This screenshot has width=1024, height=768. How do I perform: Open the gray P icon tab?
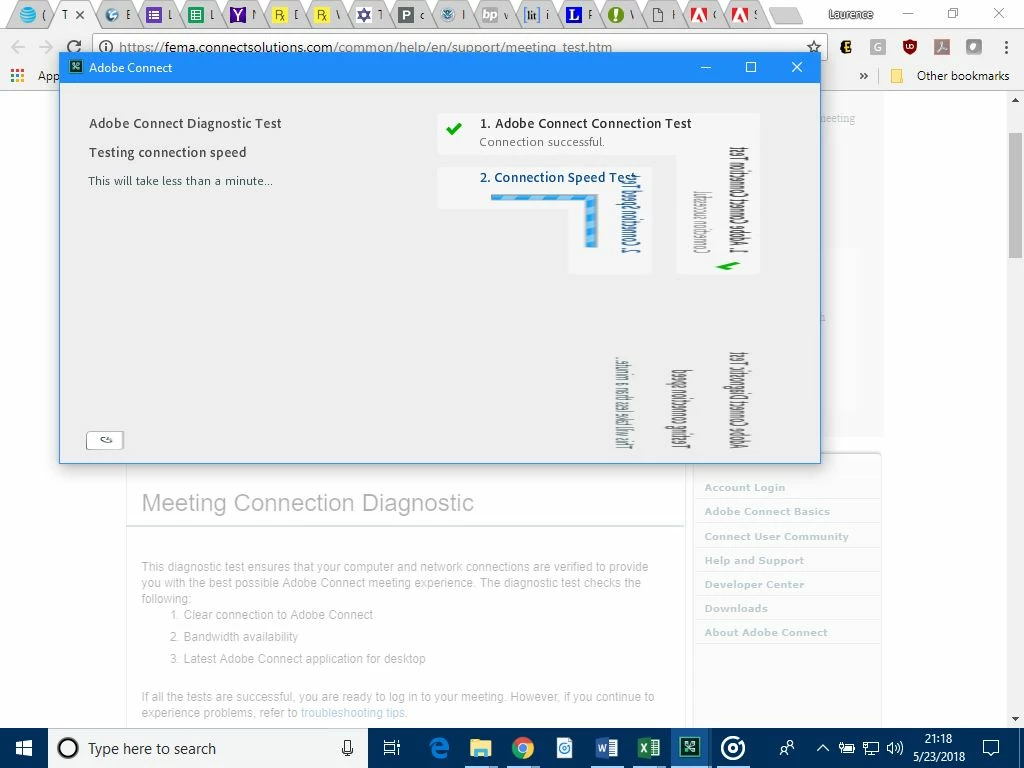[406, 14]
